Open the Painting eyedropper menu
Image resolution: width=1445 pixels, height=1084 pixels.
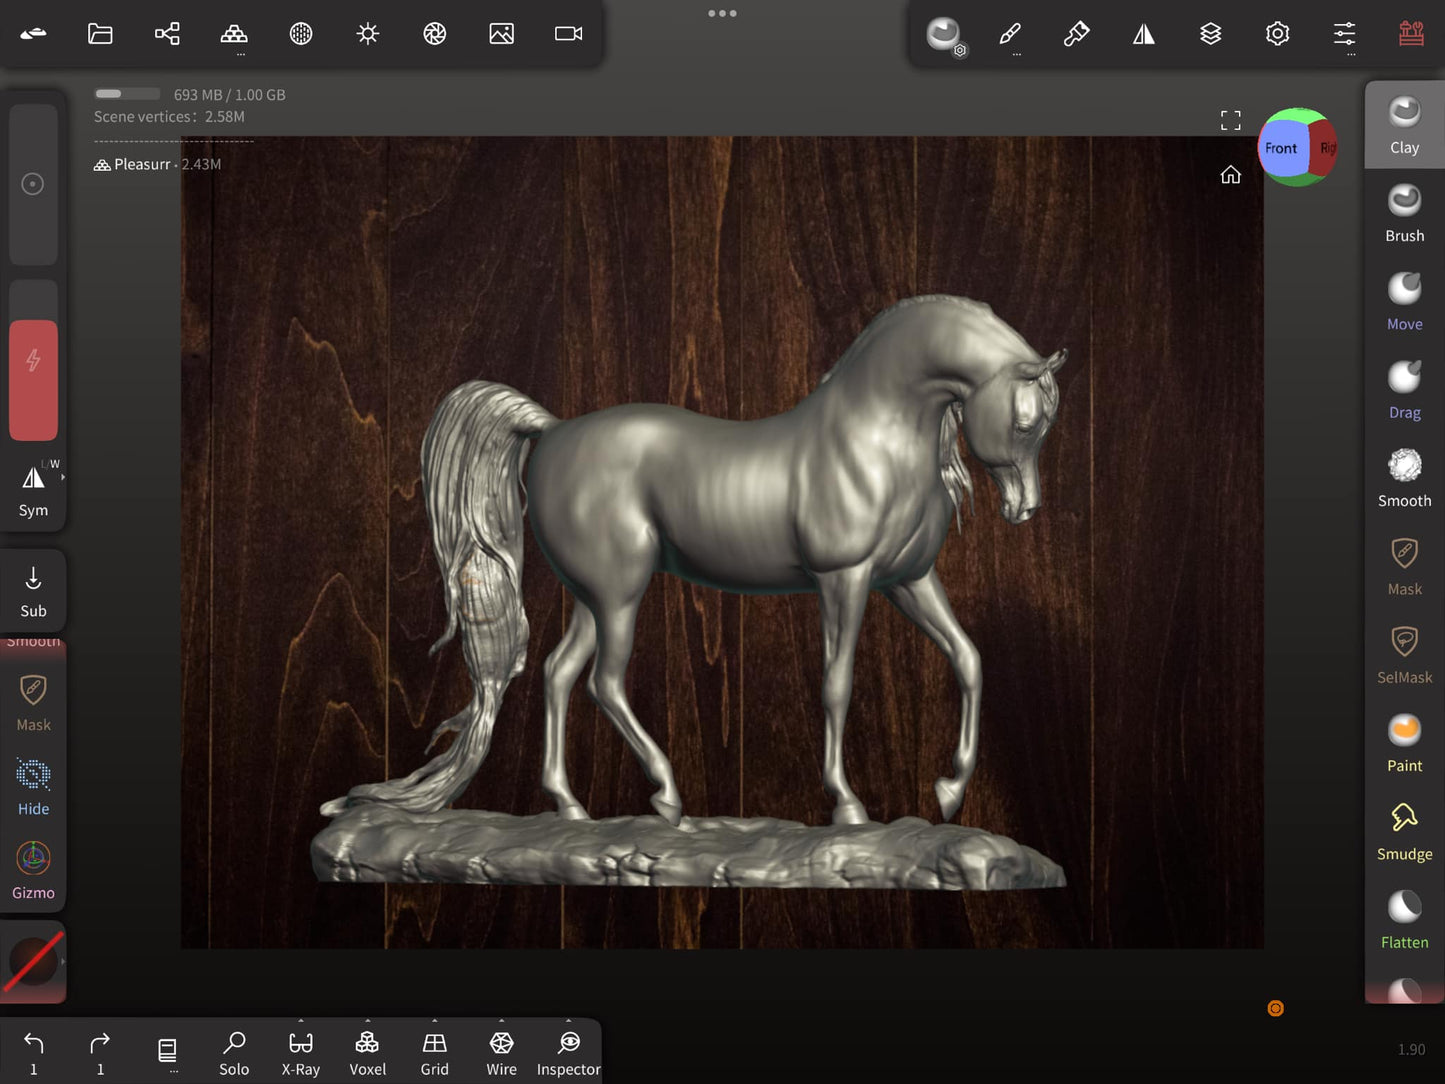click(1077, 34)
